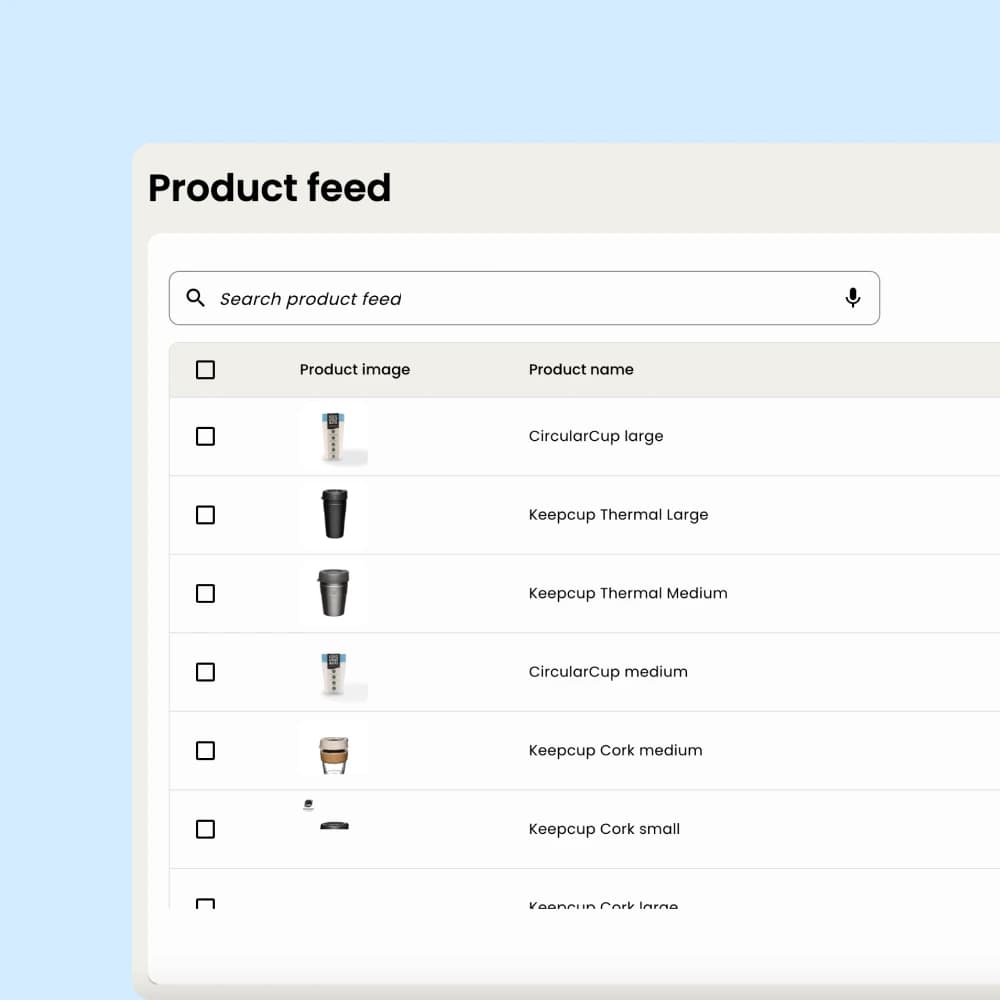Open the Keepcup Cork medium product thumbnail
Viewport: 1000px width, 1000px height.
[x=333, y=750]
